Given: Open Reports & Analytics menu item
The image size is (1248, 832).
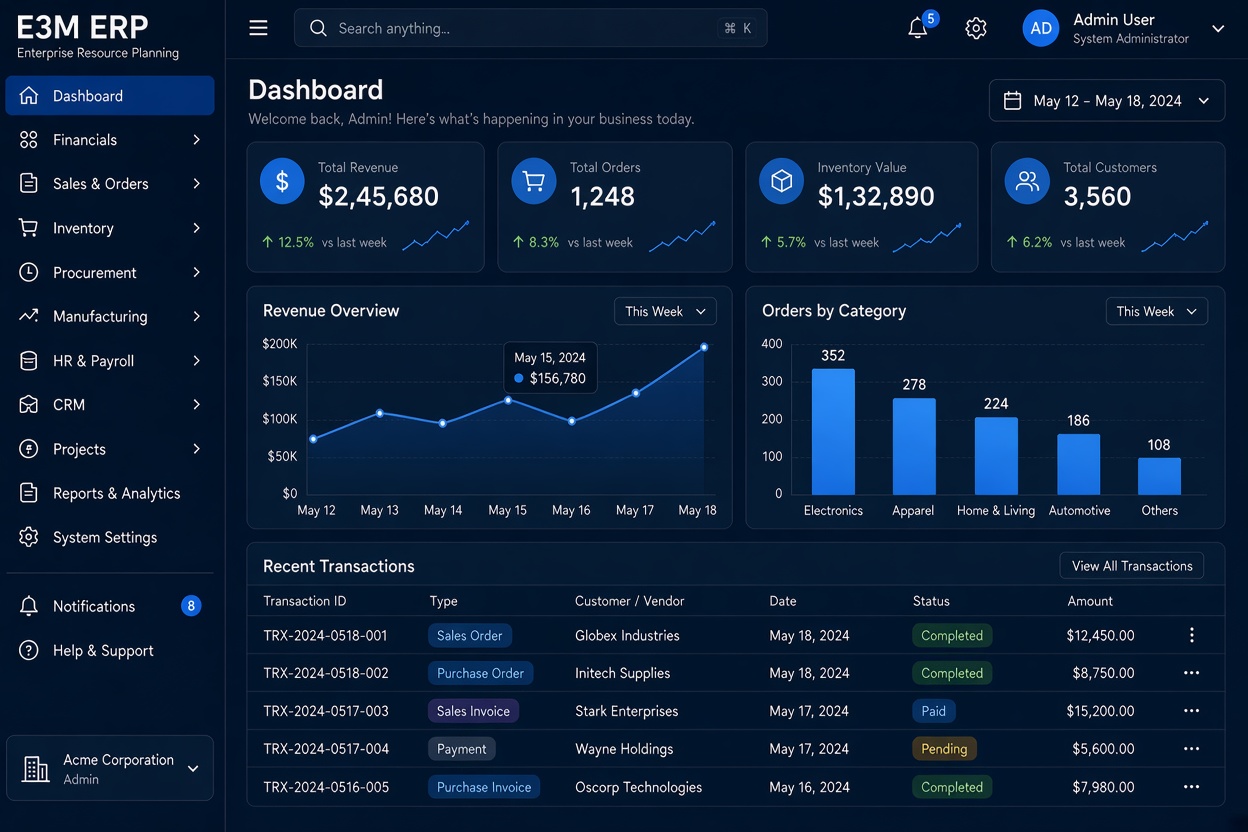Looking at the screenshot, I should pos(110,493).
